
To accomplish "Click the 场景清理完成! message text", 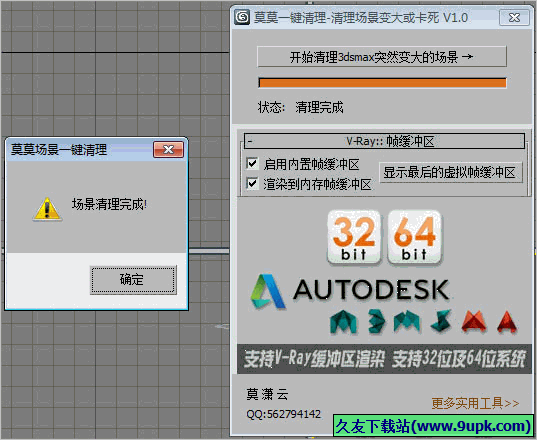I will 109,204.
